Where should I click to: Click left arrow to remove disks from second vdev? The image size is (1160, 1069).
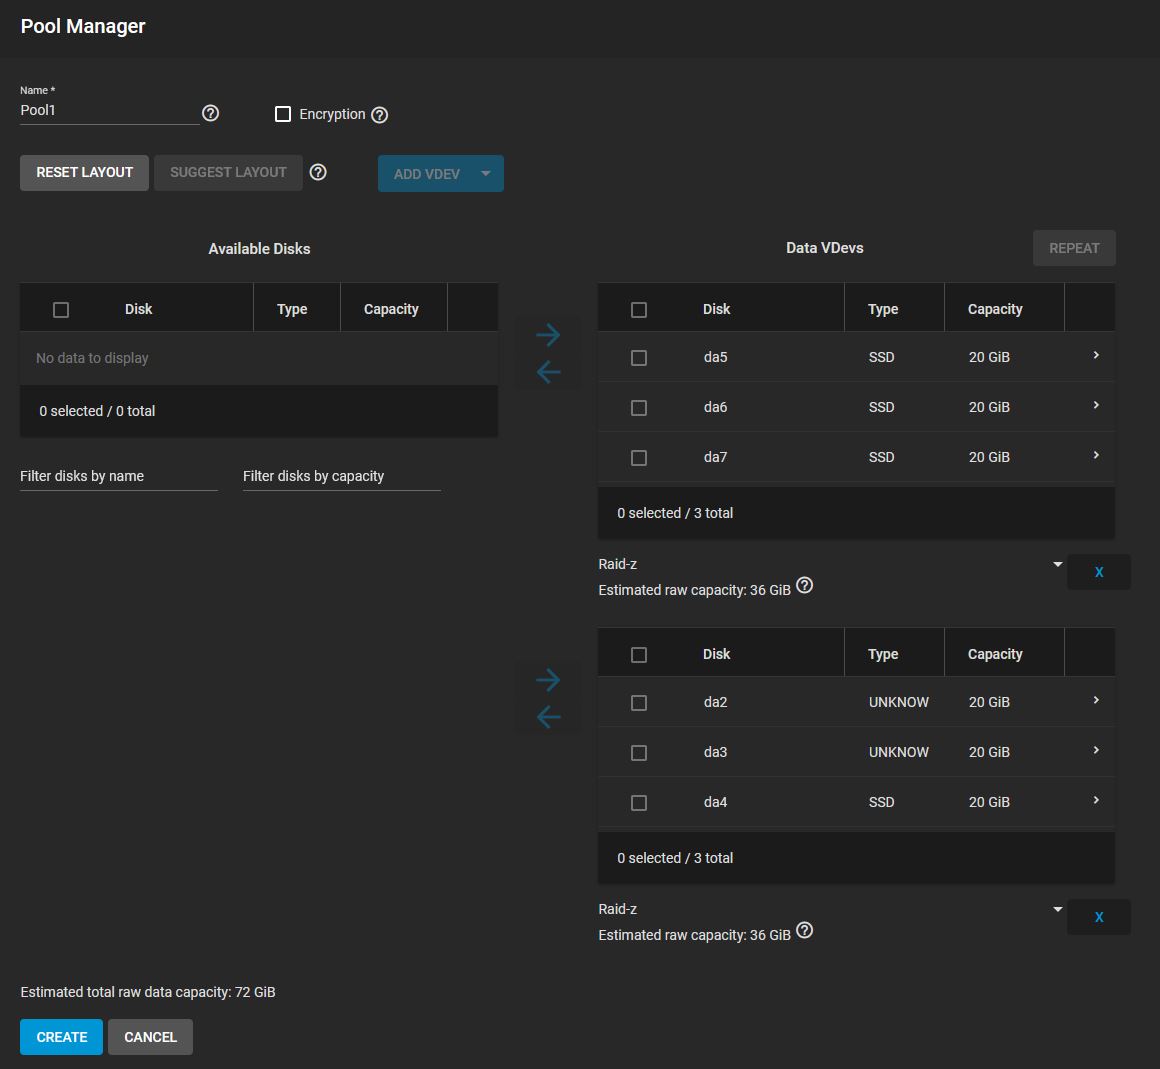[x=548, y=717]
